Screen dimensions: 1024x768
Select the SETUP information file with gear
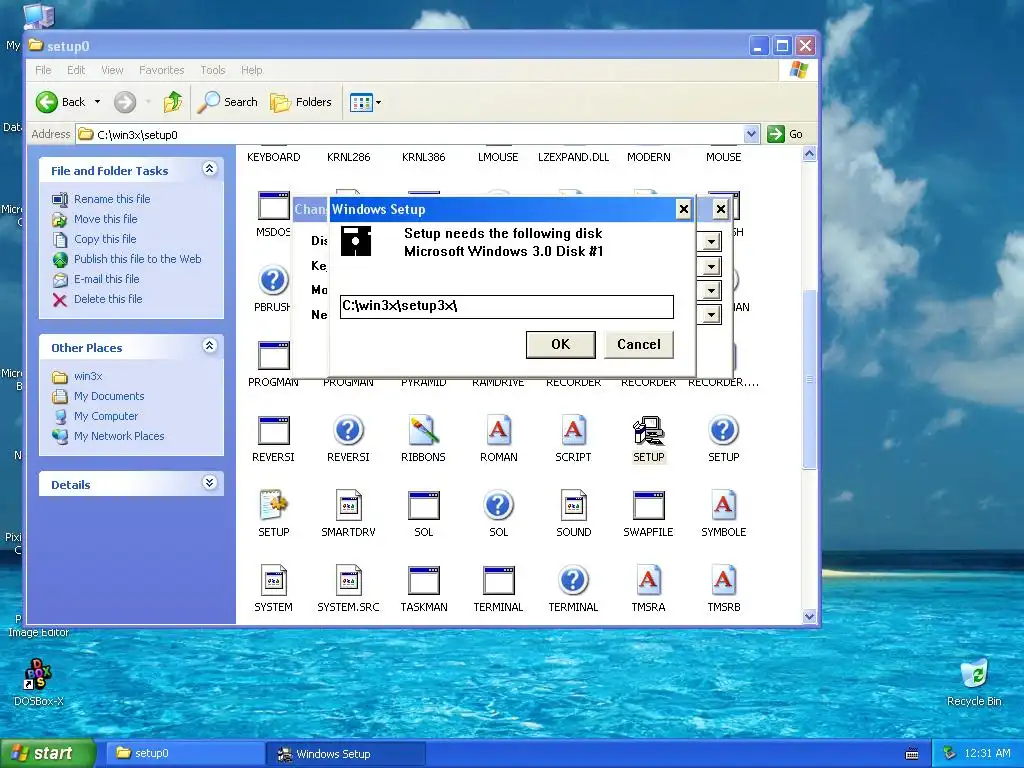(273, 506)
